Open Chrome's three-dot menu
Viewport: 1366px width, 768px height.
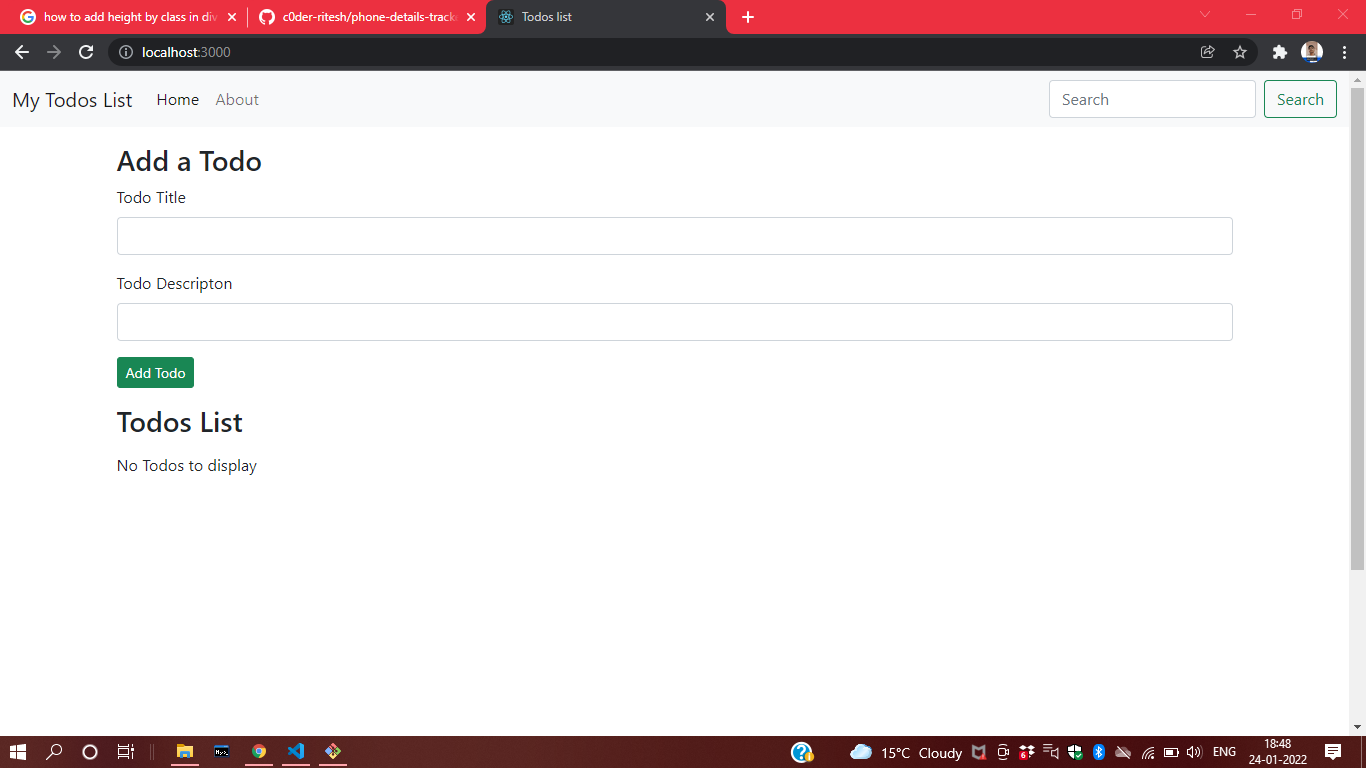(x=1344, y=52)
